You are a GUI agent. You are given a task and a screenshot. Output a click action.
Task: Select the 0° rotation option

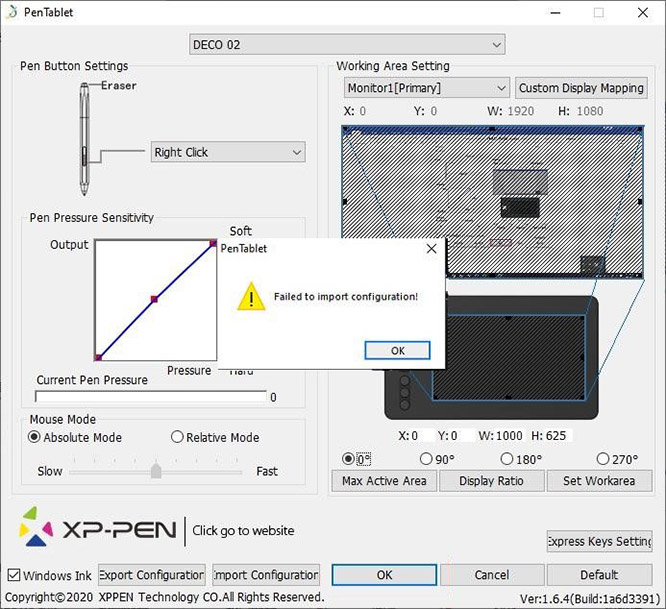tap(348, 459)
